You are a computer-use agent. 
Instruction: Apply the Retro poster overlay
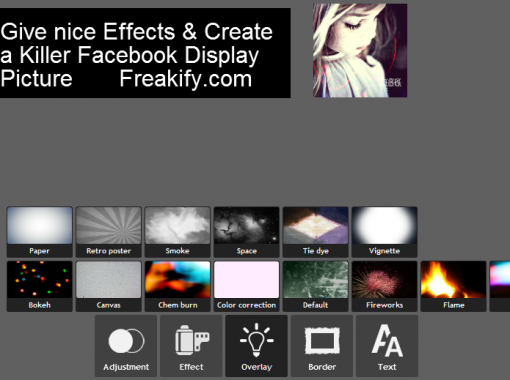109,232
